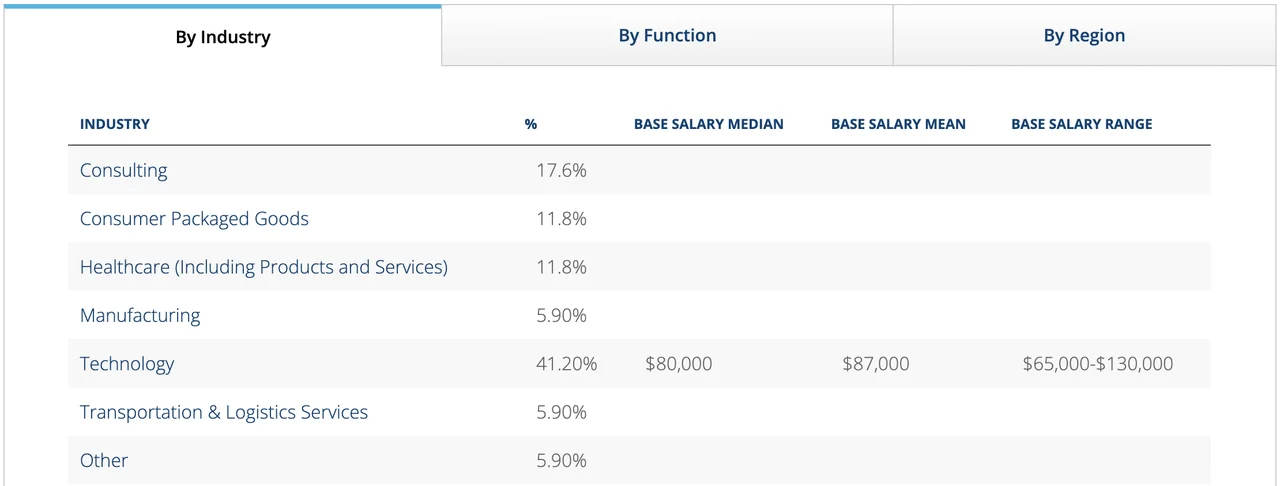Click Healthcare (Including Products and Services)
1280x486 pixels.
pos(264,267)
